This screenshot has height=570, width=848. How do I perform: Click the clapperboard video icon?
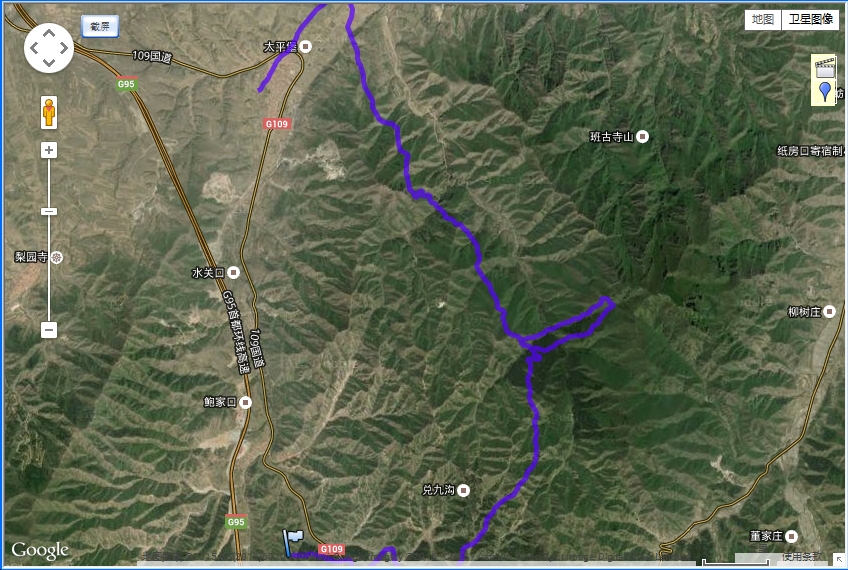pos(825,67)
